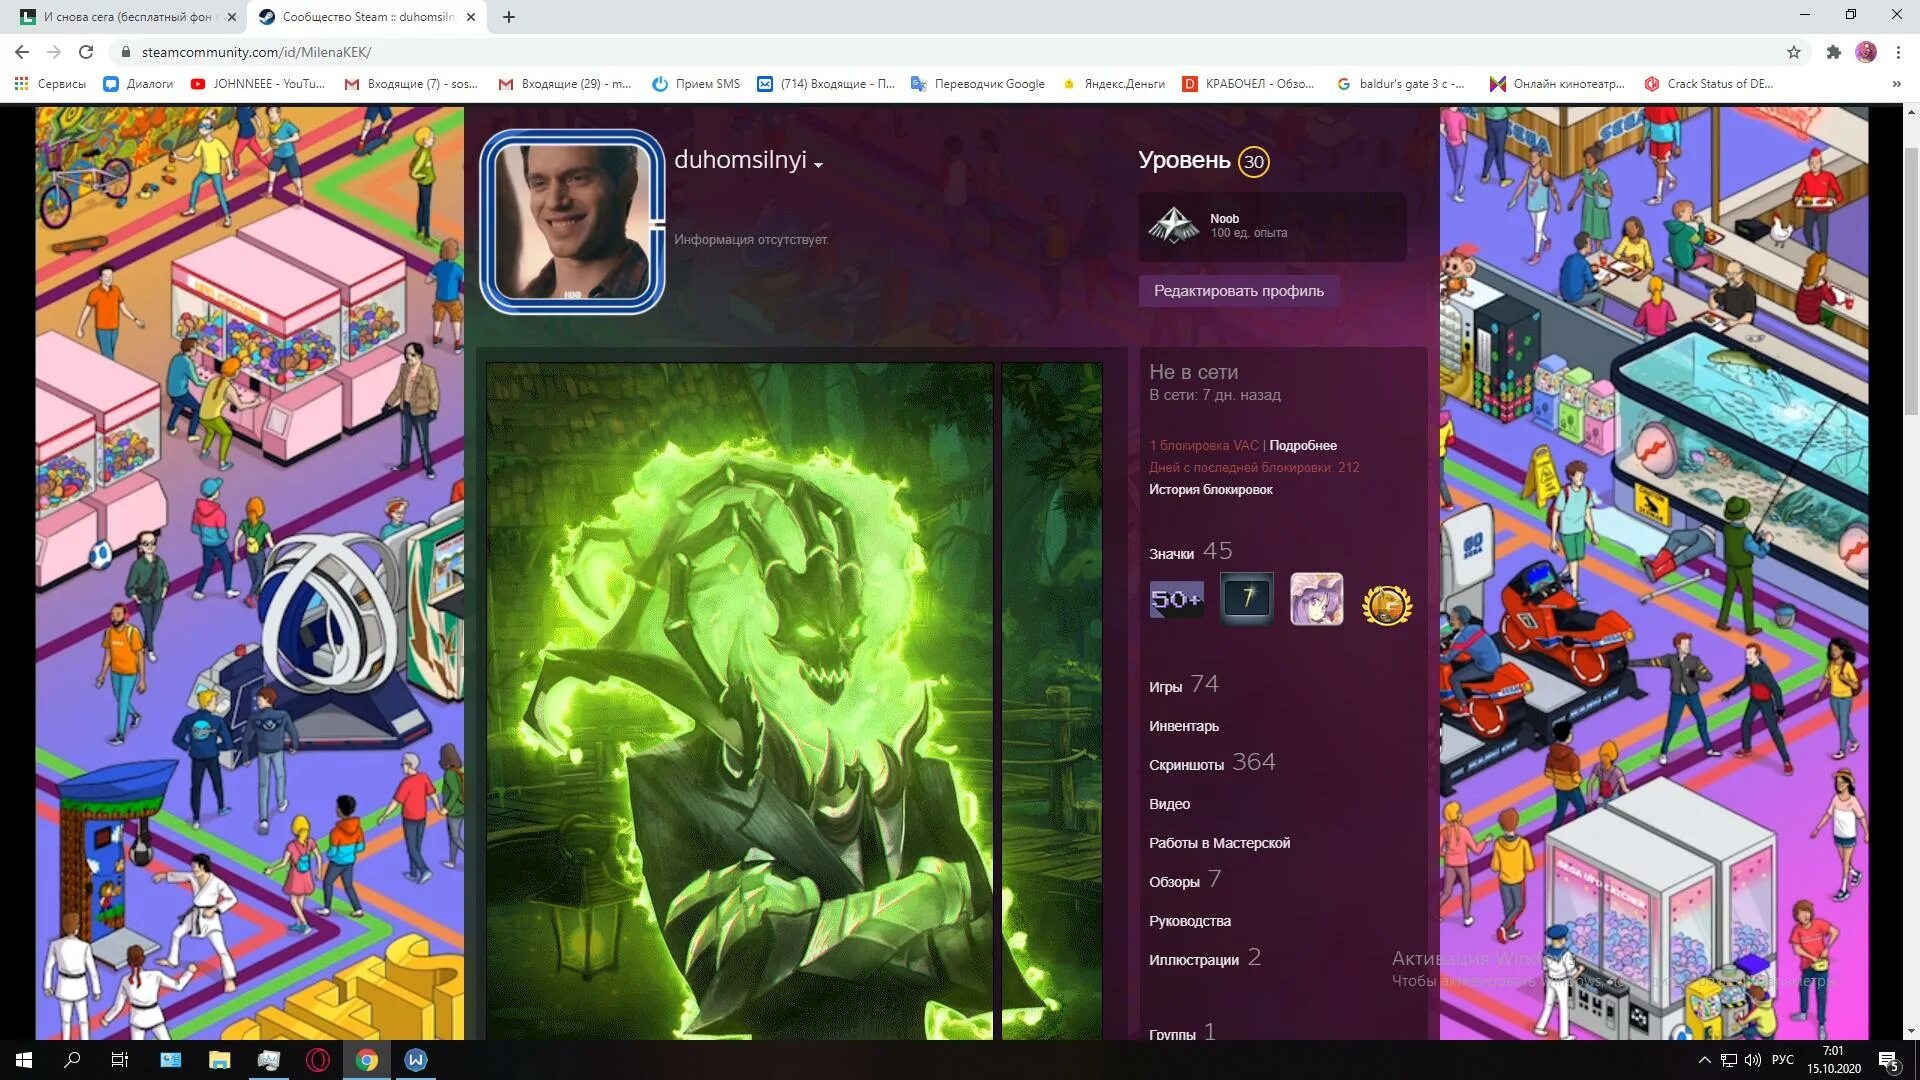
Task: Bookmark this page with the star icon
Action: coord(1794,52)
